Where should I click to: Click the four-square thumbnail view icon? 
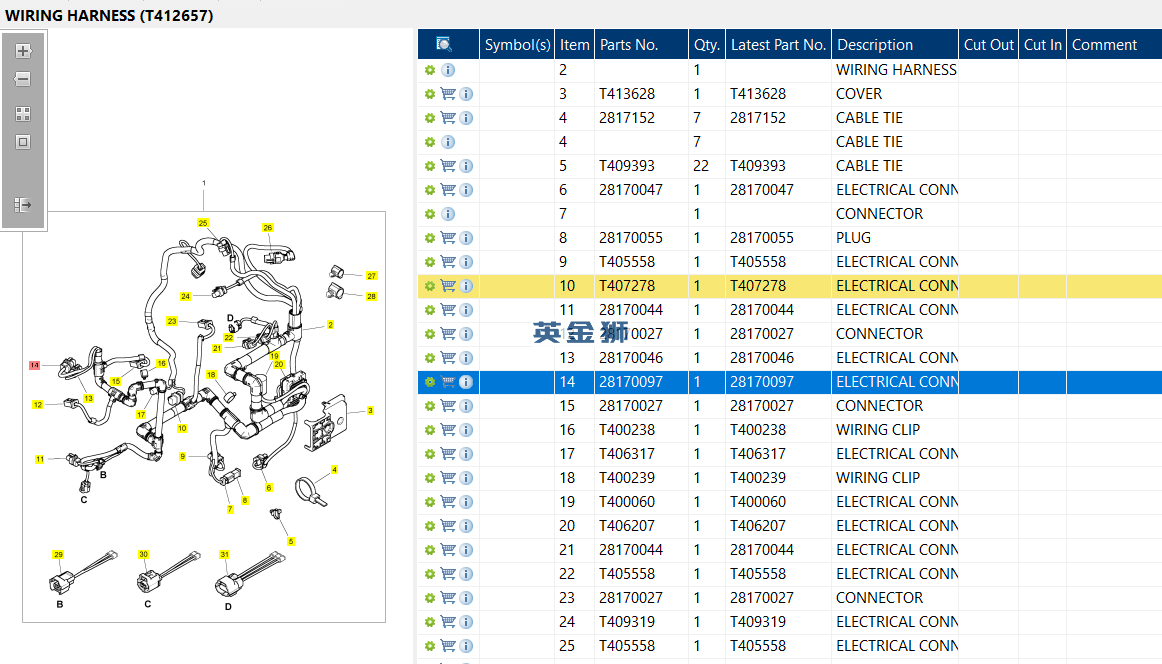tap(23, 114)
